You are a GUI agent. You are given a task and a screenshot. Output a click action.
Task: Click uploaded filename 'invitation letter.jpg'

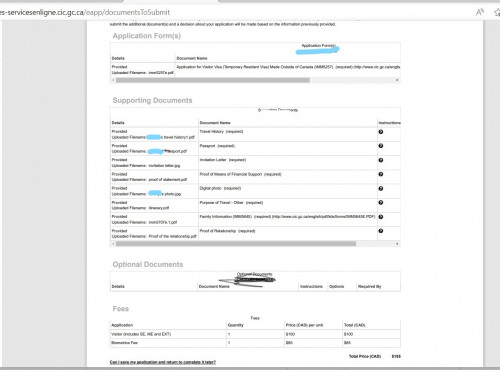tap(164, 165)
